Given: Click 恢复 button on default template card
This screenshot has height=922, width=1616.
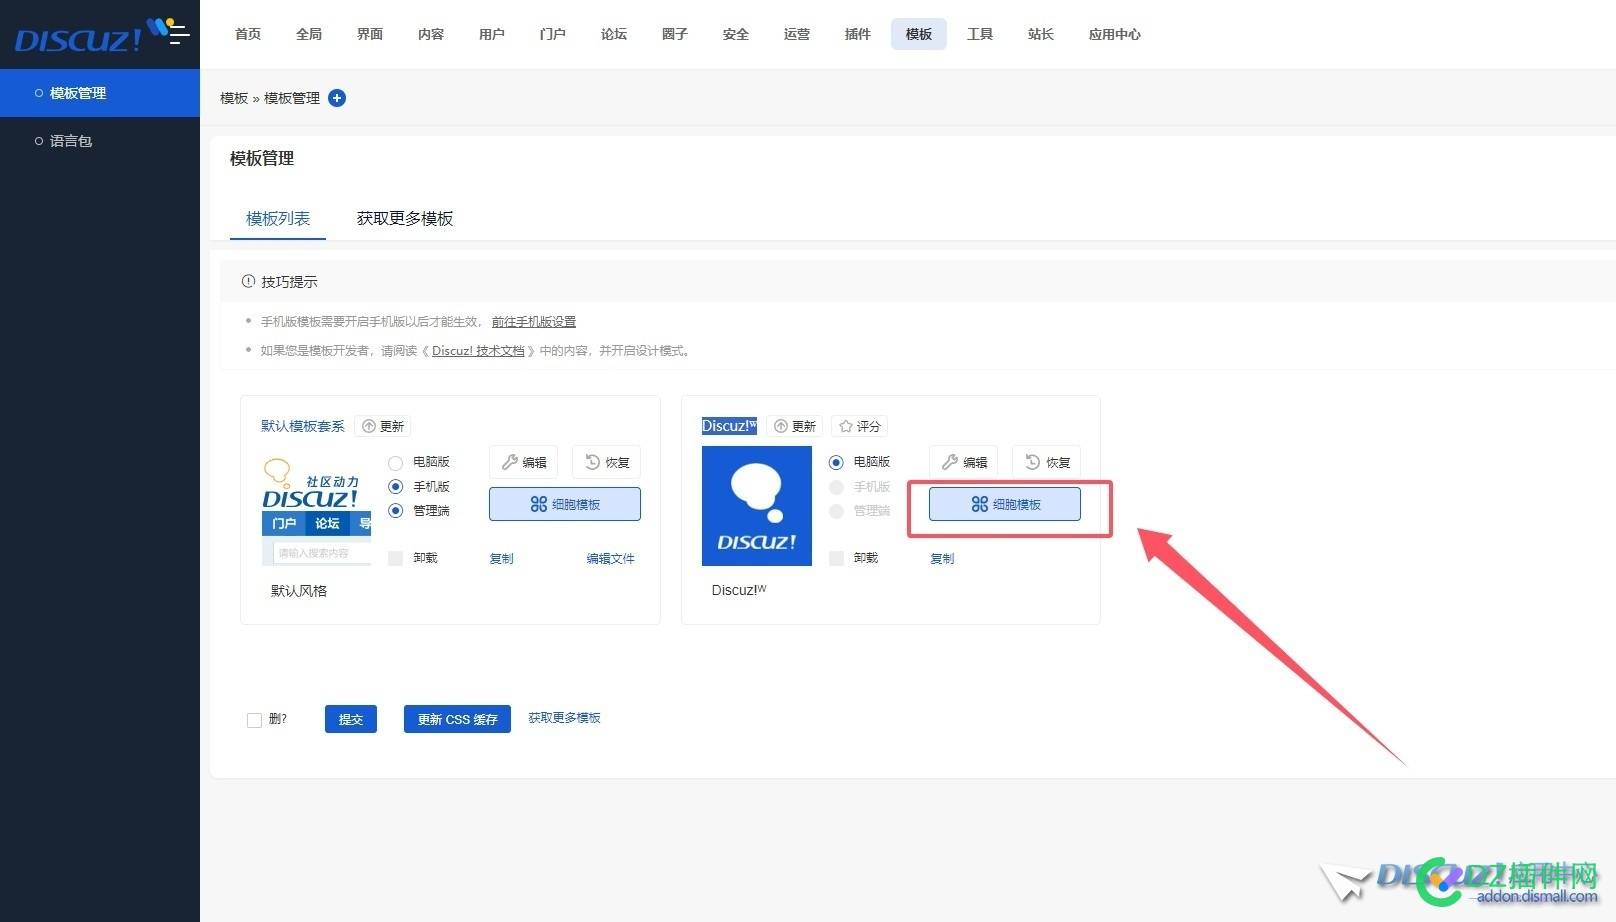Looking at the screenshot, I should (607, 462).
